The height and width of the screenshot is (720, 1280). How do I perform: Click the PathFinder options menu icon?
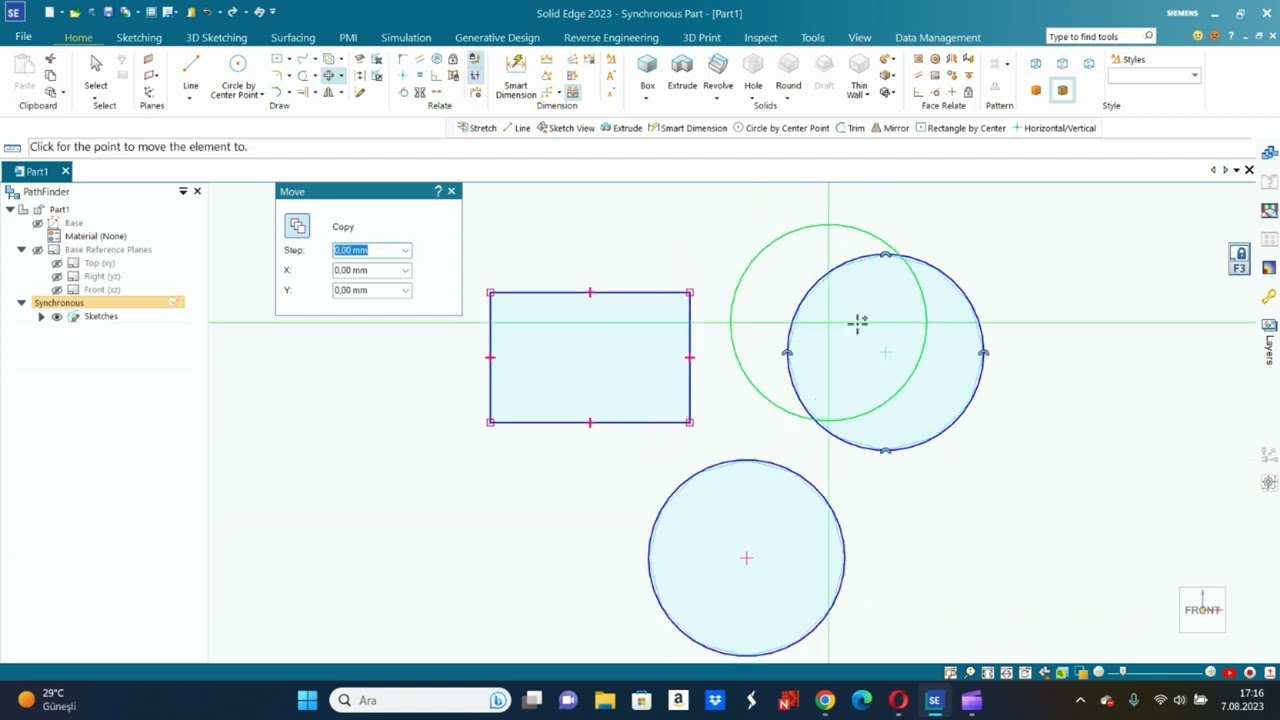[183, 191]
